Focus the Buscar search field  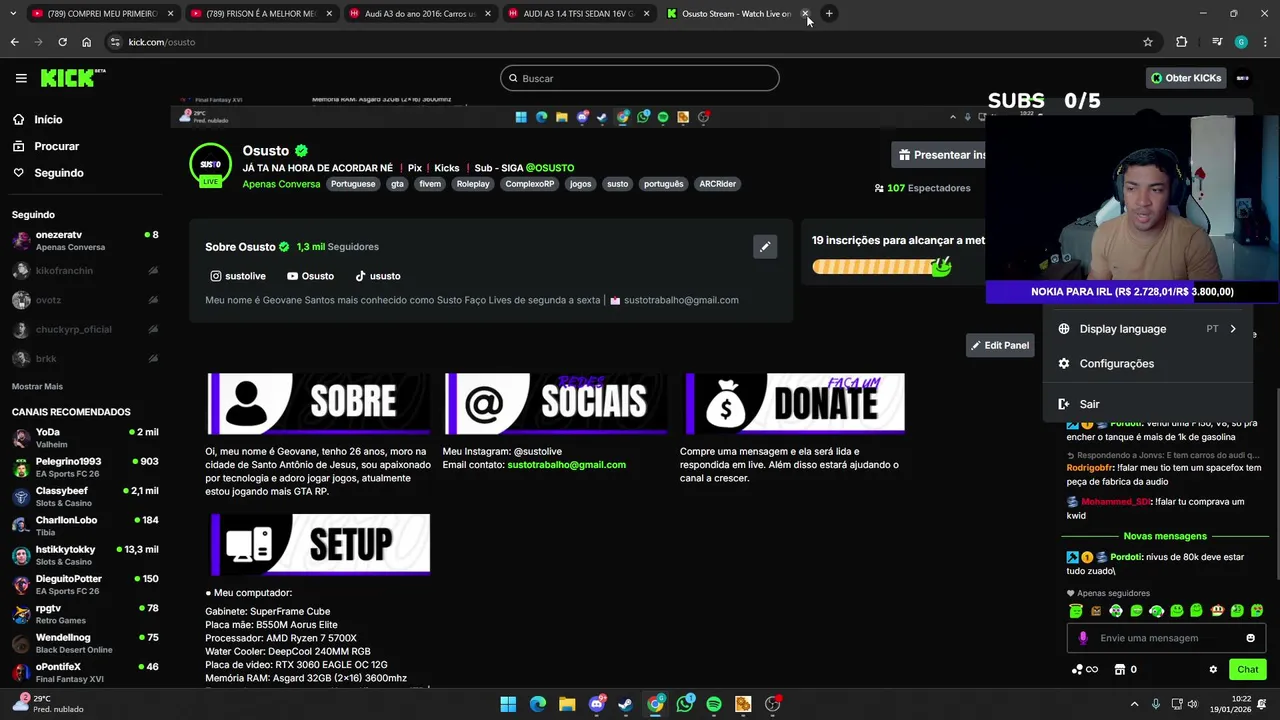click(640, 78)
